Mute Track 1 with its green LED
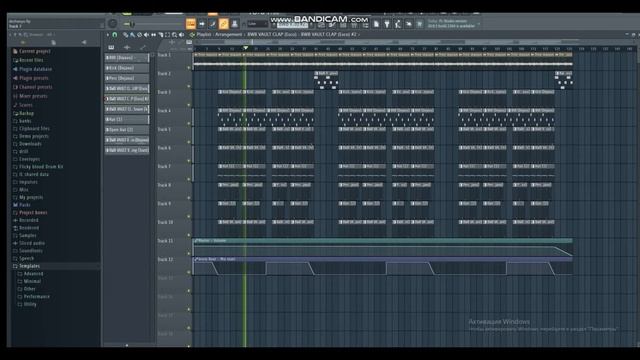 tap(189, 67)
